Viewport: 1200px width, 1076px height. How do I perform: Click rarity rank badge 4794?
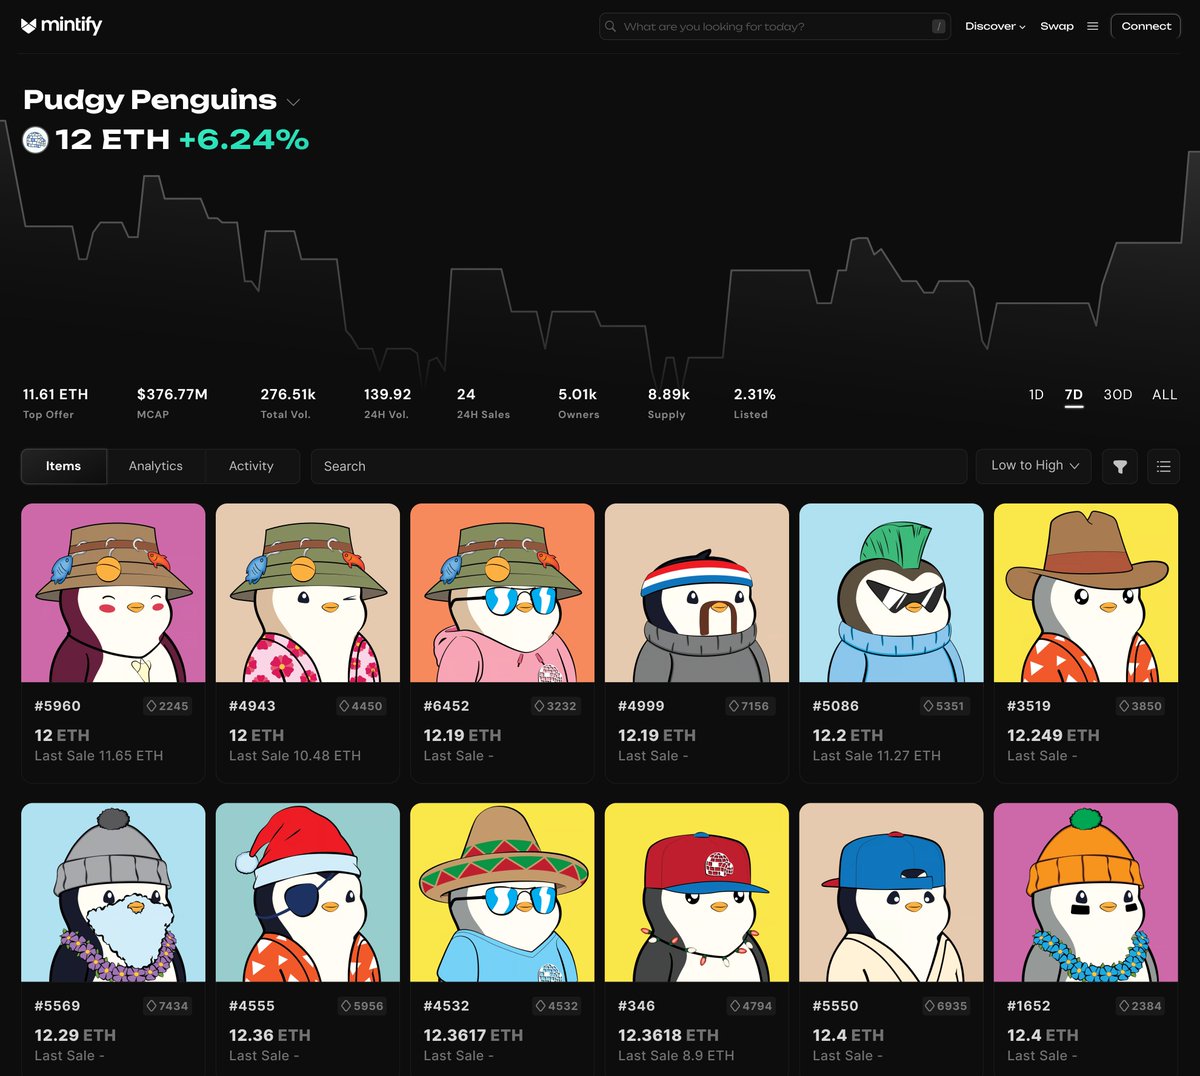(750, 1006)
